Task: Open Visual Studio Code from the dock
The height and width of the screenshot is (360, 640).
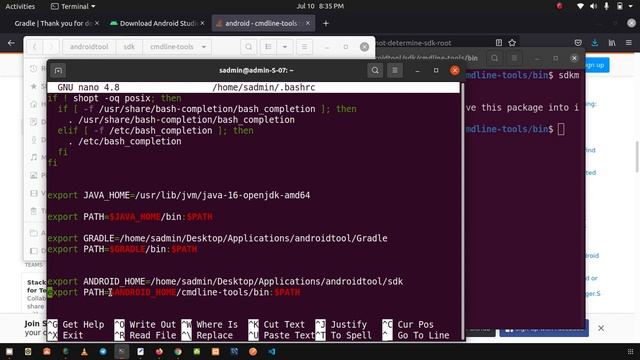Action: click(272, 351)
